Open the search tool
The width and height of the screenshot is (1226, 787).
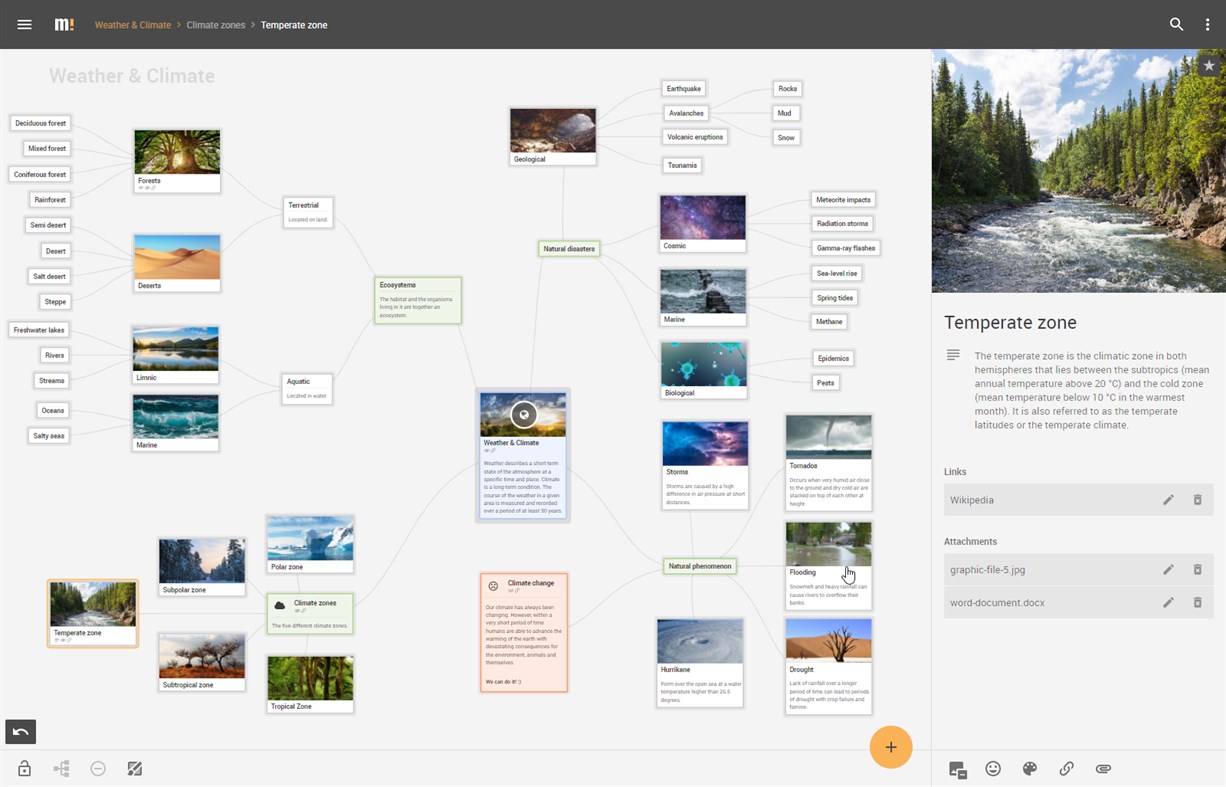tap(1177, 25)
